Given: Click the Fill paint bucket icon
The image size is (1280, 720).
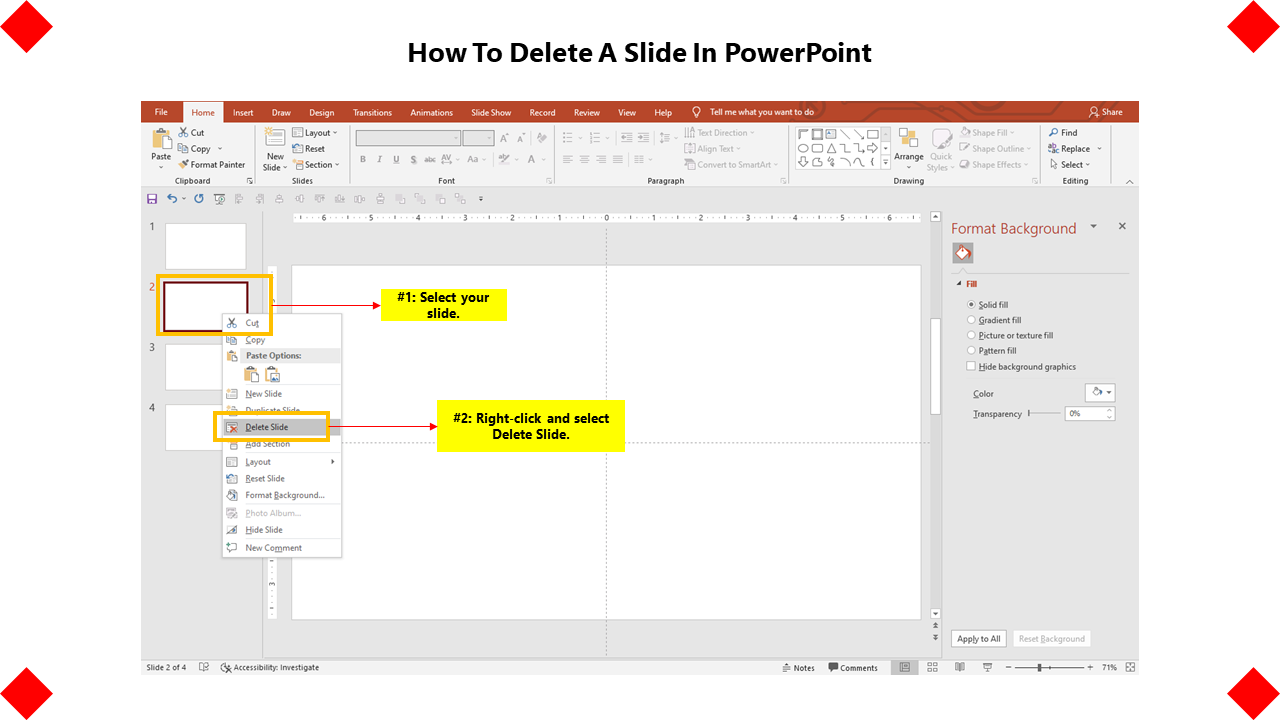Looking at the screenshot, I should coord(962,254).
